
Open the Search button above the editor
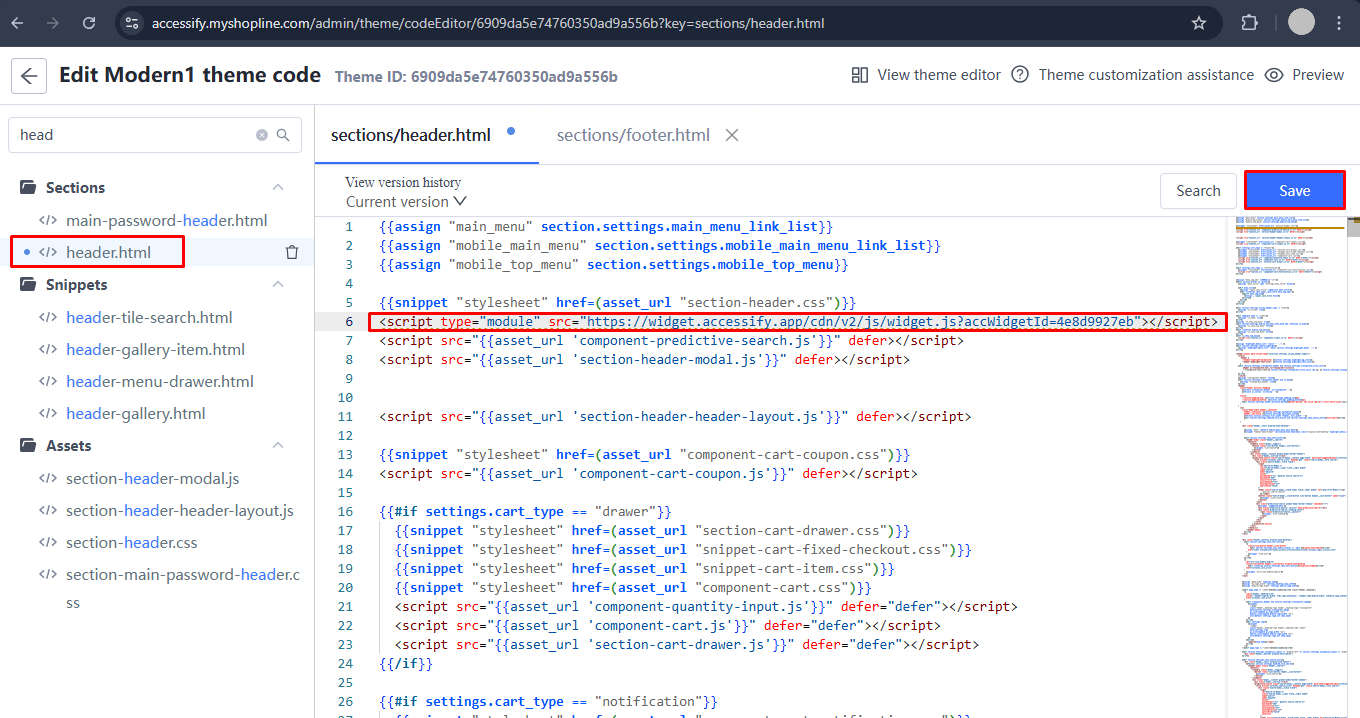pos(1198,190)
